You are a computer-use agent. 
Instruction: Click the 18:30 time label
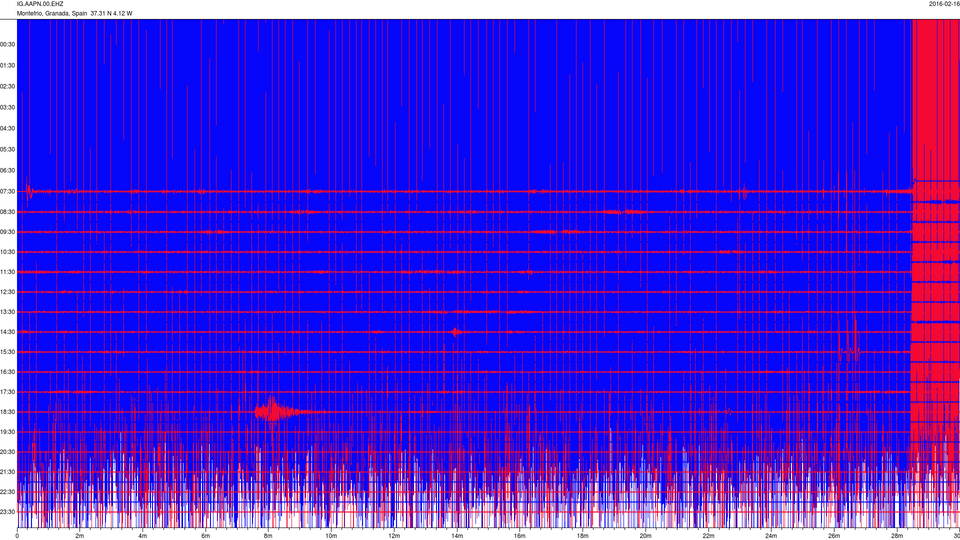(7, 412)
